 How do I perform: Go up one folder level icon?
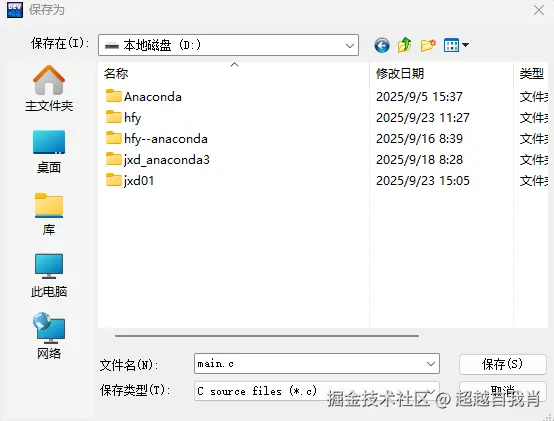click(x=405, y=45)
